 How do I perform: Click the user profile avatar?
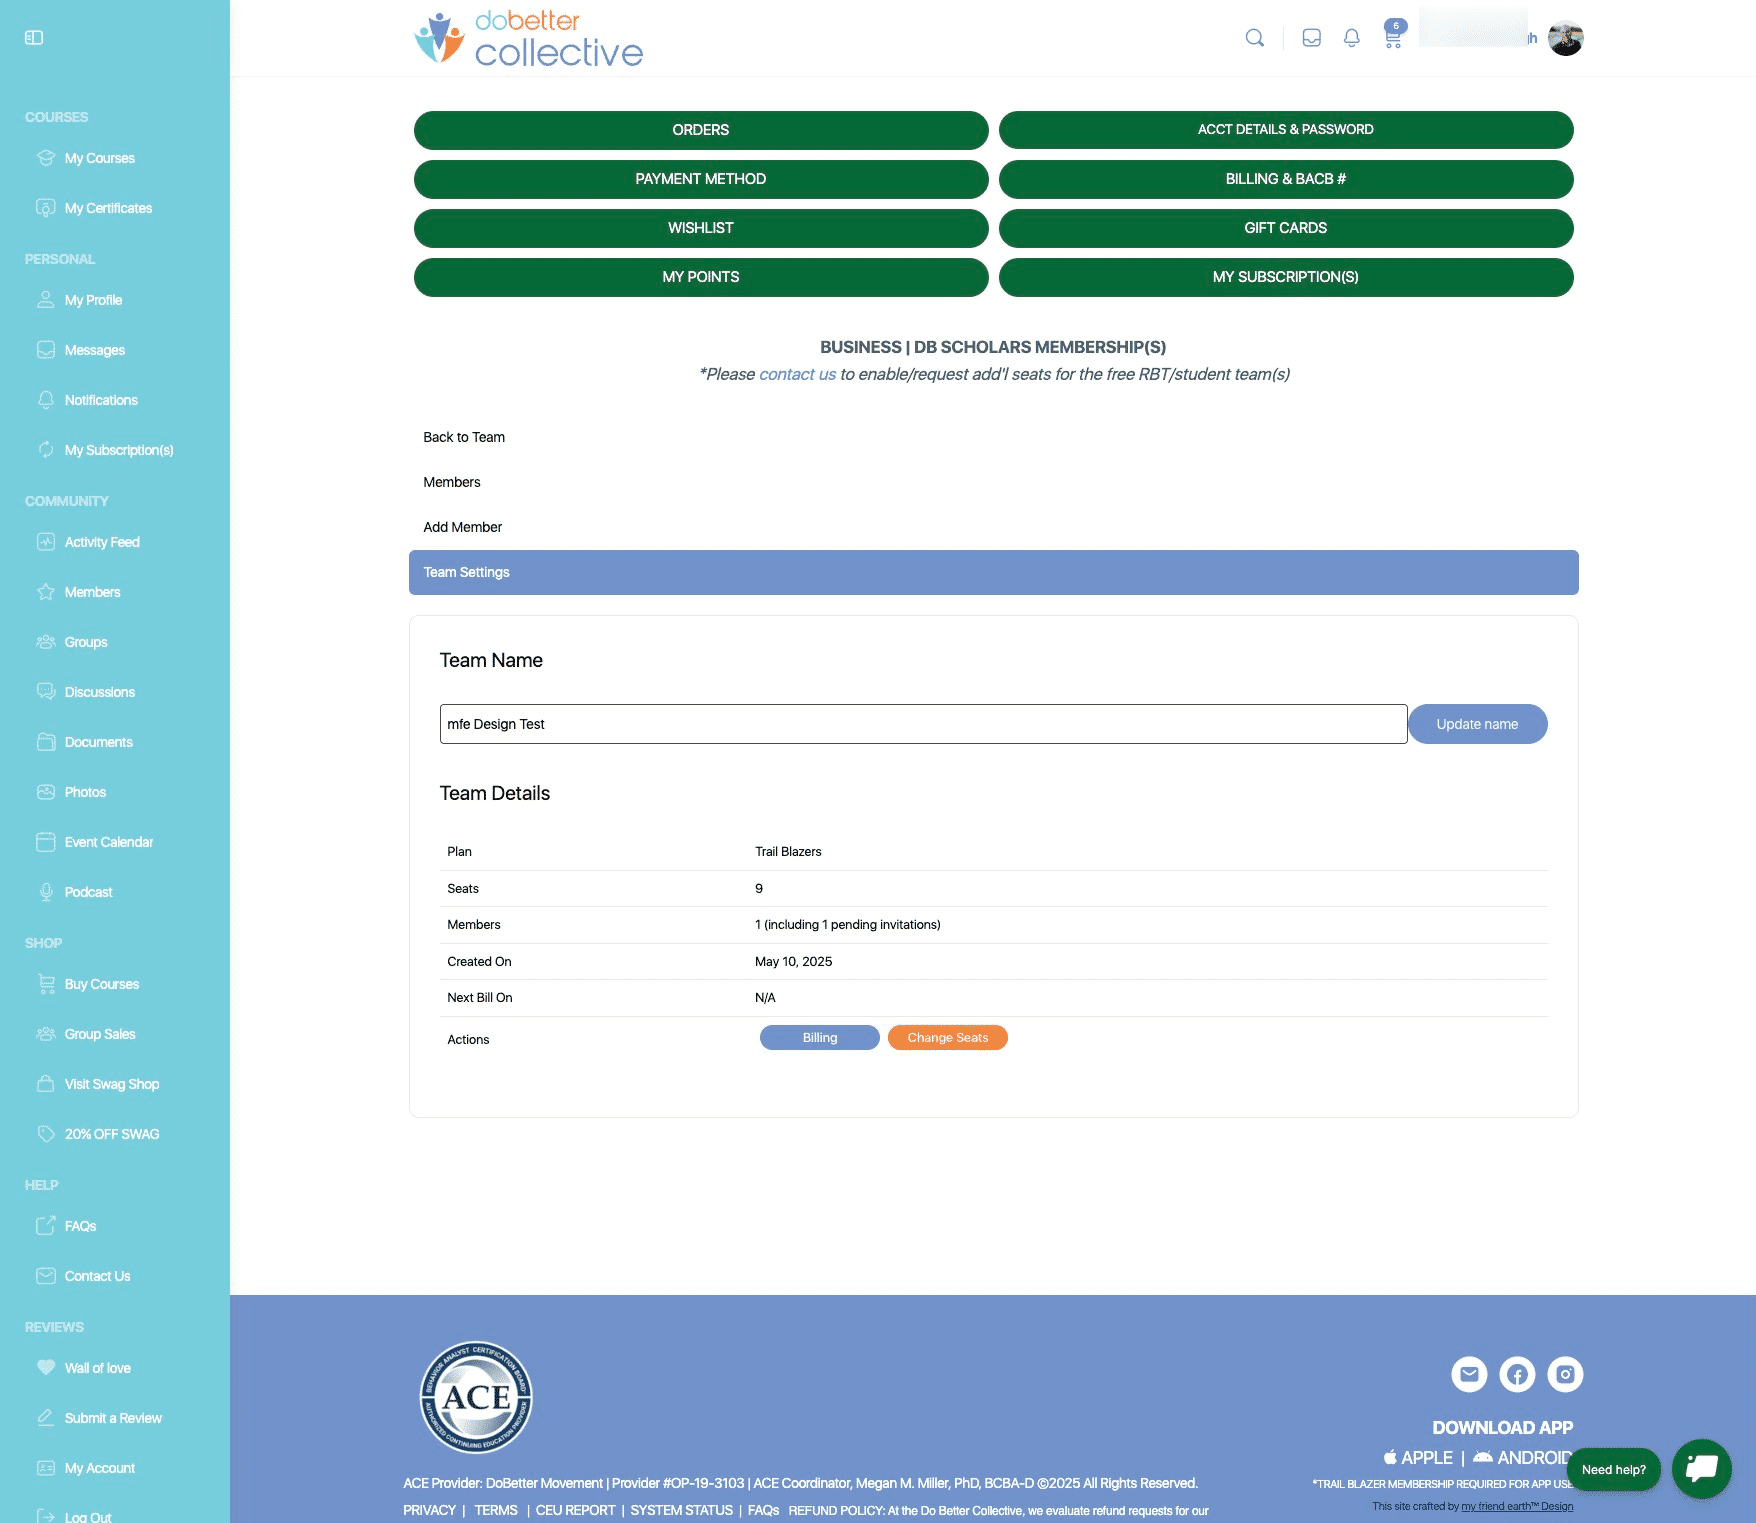(x=1565, y=39)
